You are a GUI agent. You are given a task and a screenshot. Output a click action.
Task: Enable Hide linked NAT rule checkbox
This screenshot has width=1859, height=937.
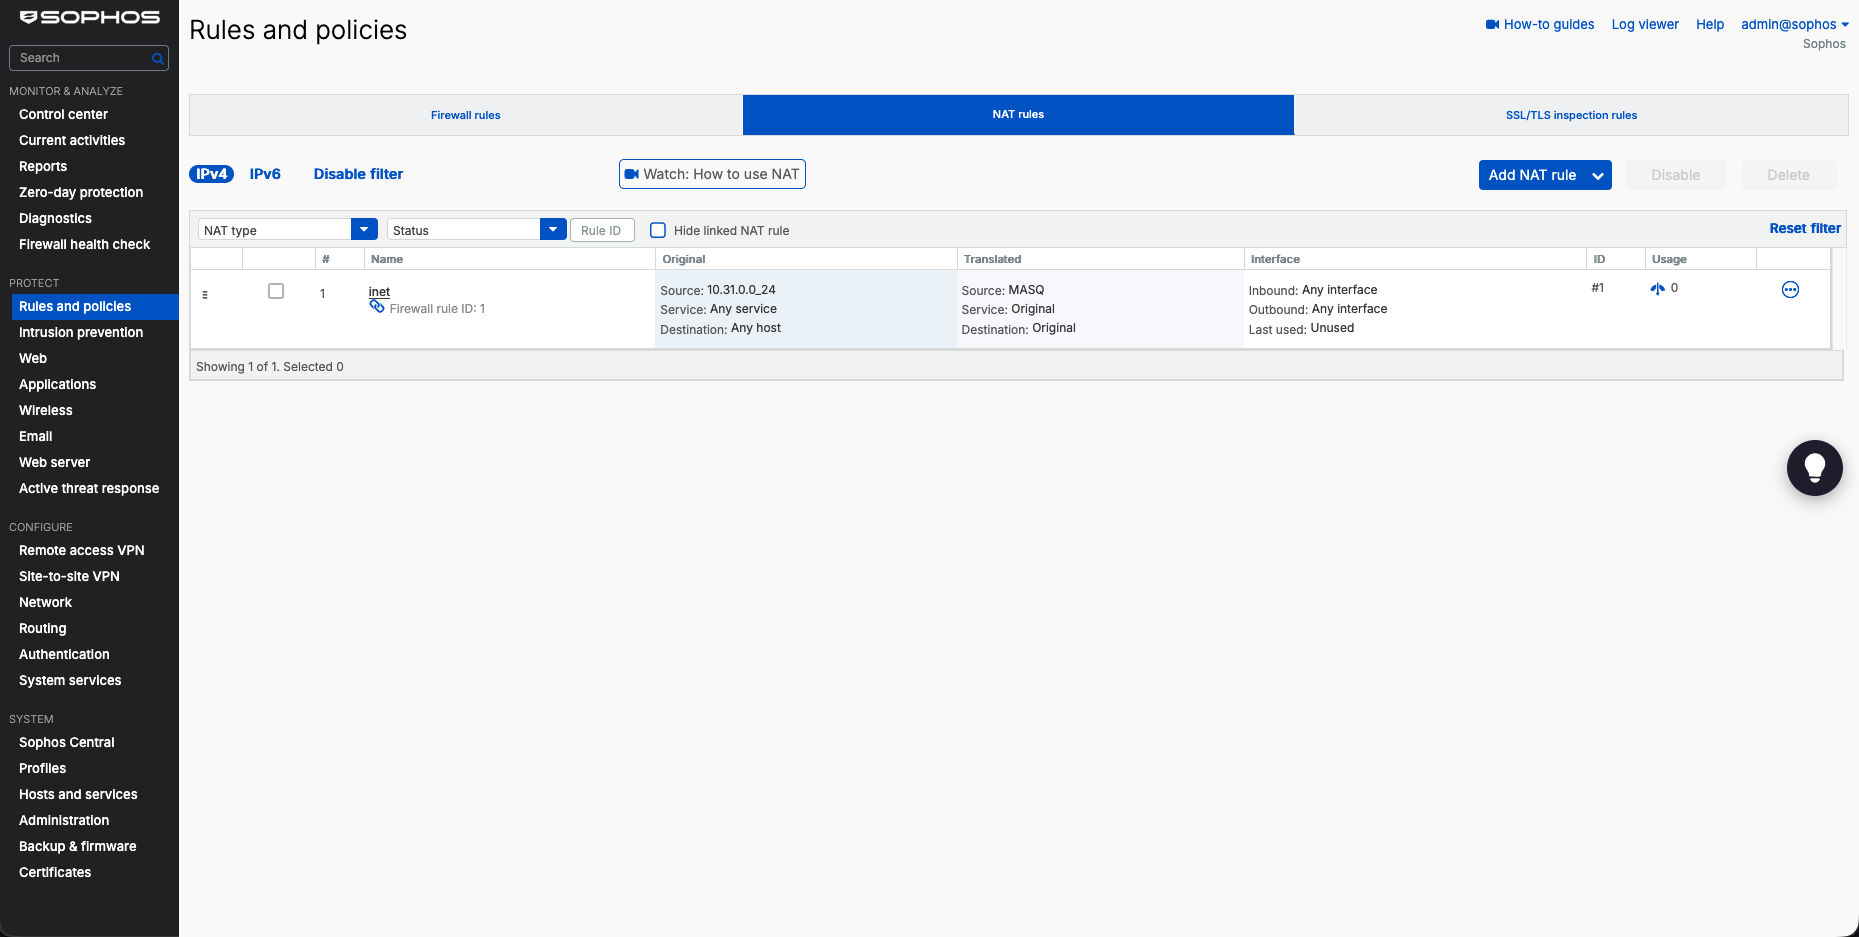658,230
